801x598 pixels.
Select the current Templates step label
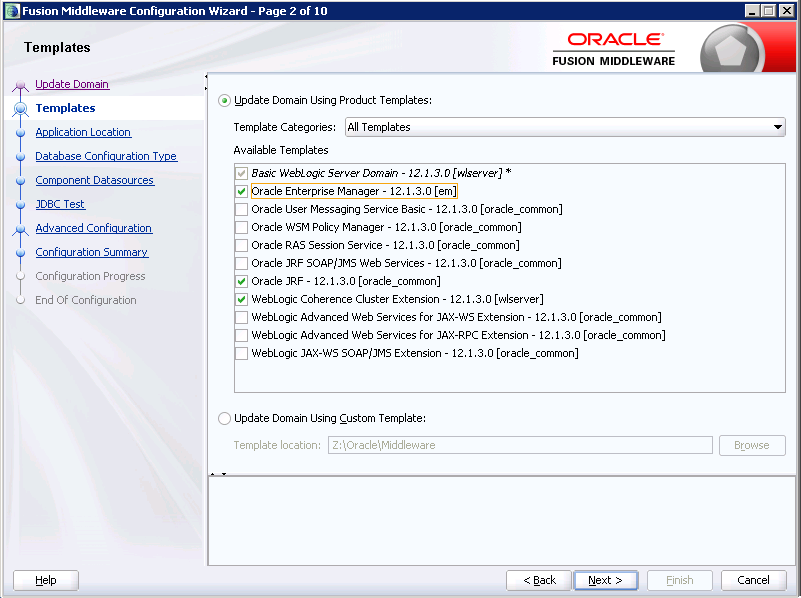tap(65, 108)
